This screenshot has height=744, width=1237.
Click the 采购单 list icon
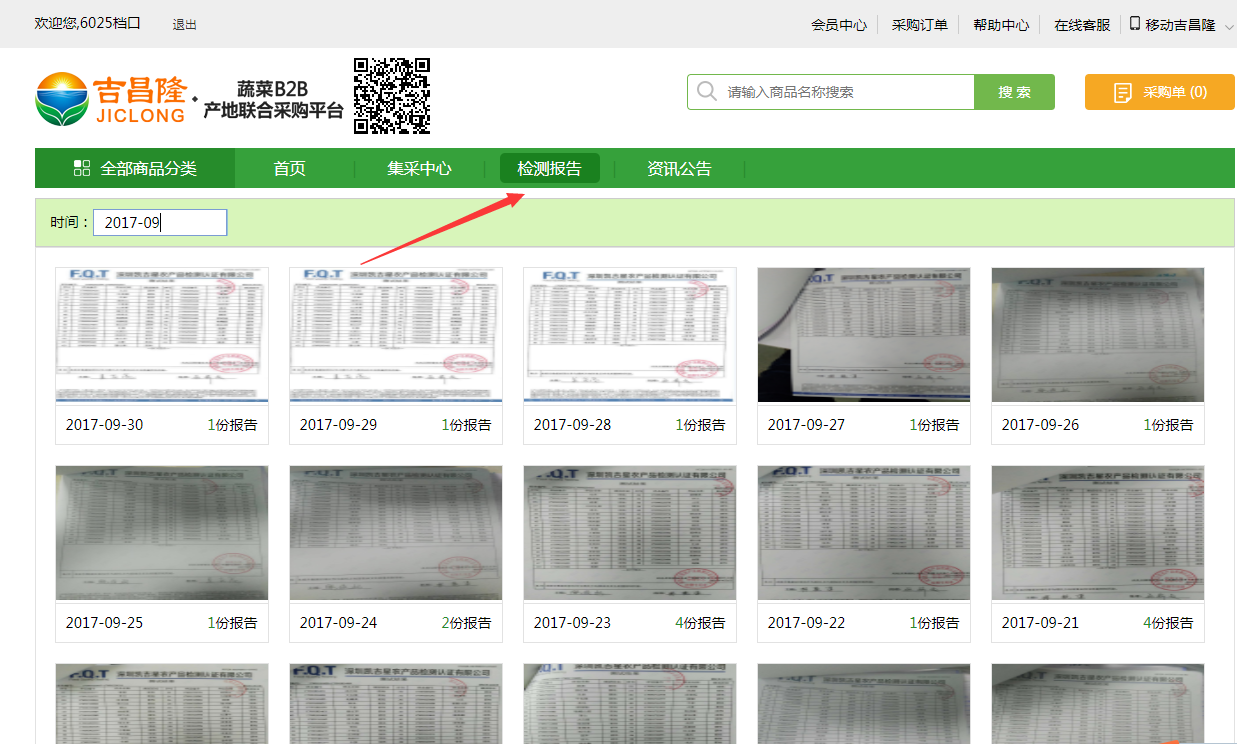[x=1124, y=93]
